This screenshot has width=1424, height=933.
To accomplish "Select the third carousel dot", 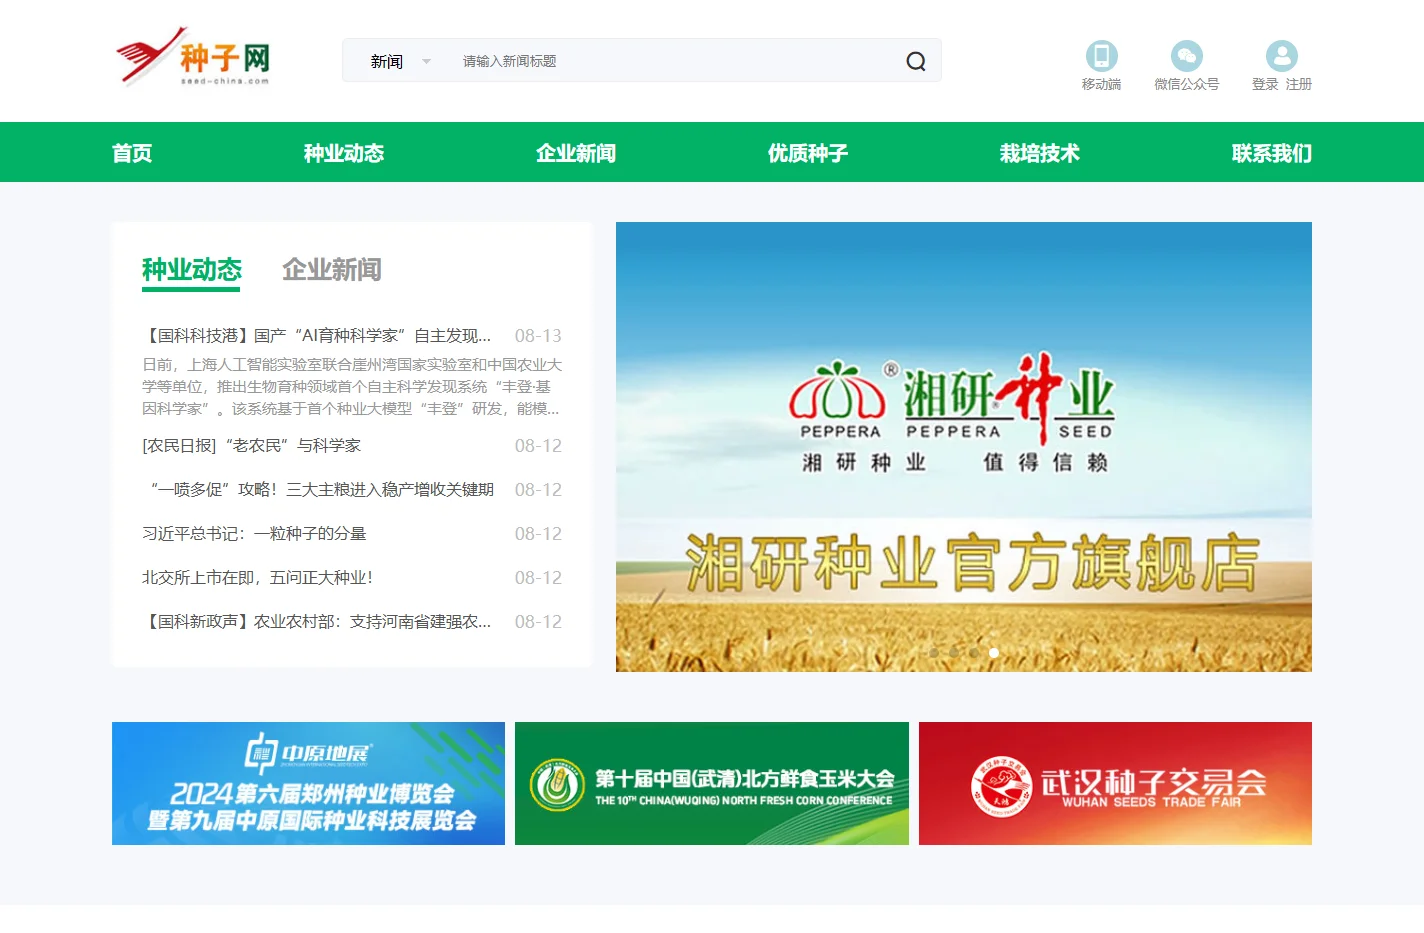I will tap(974, 652).
